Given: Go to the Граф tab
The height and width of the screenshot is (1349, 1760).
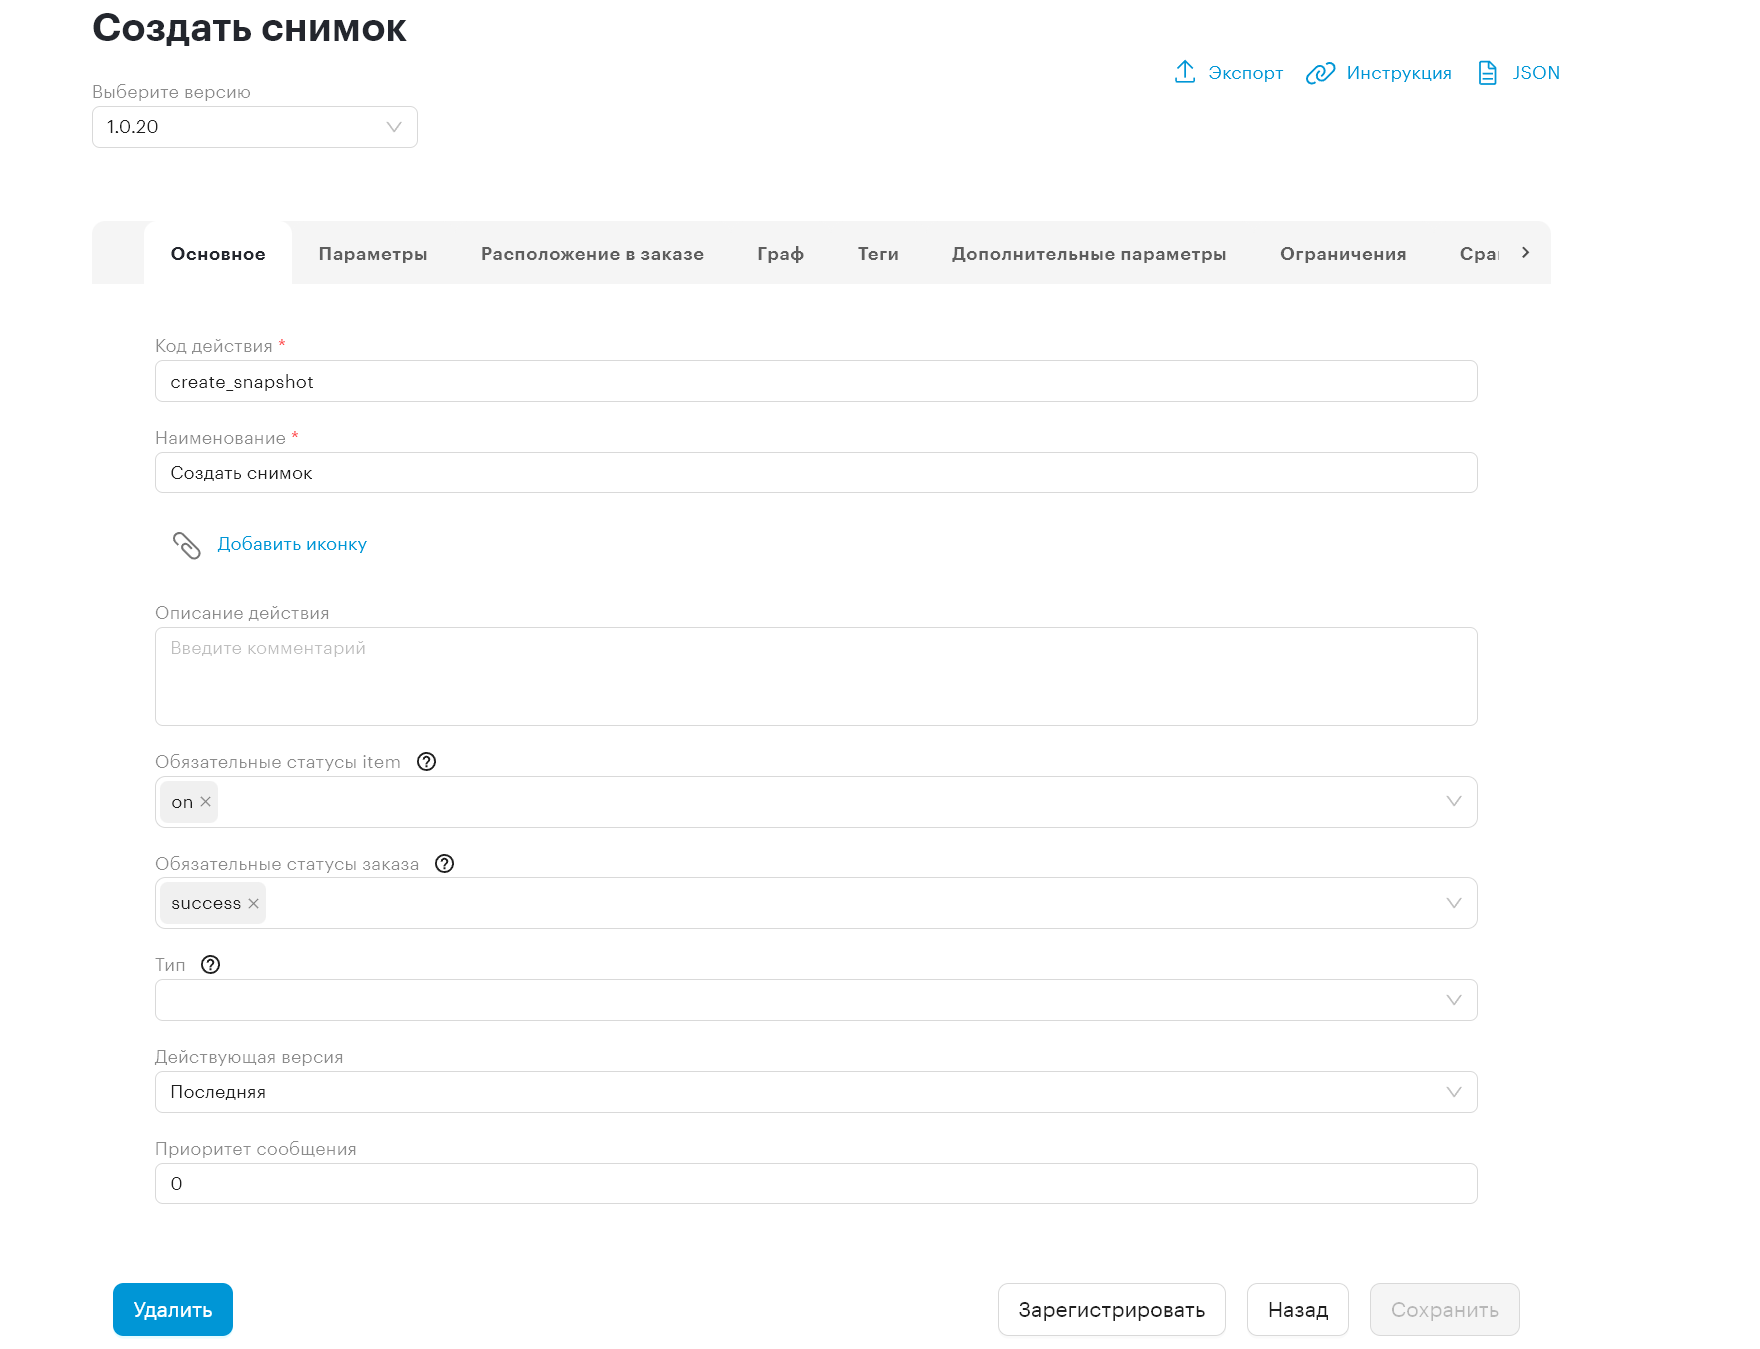Looking at the screenshot, I should 781,254.
